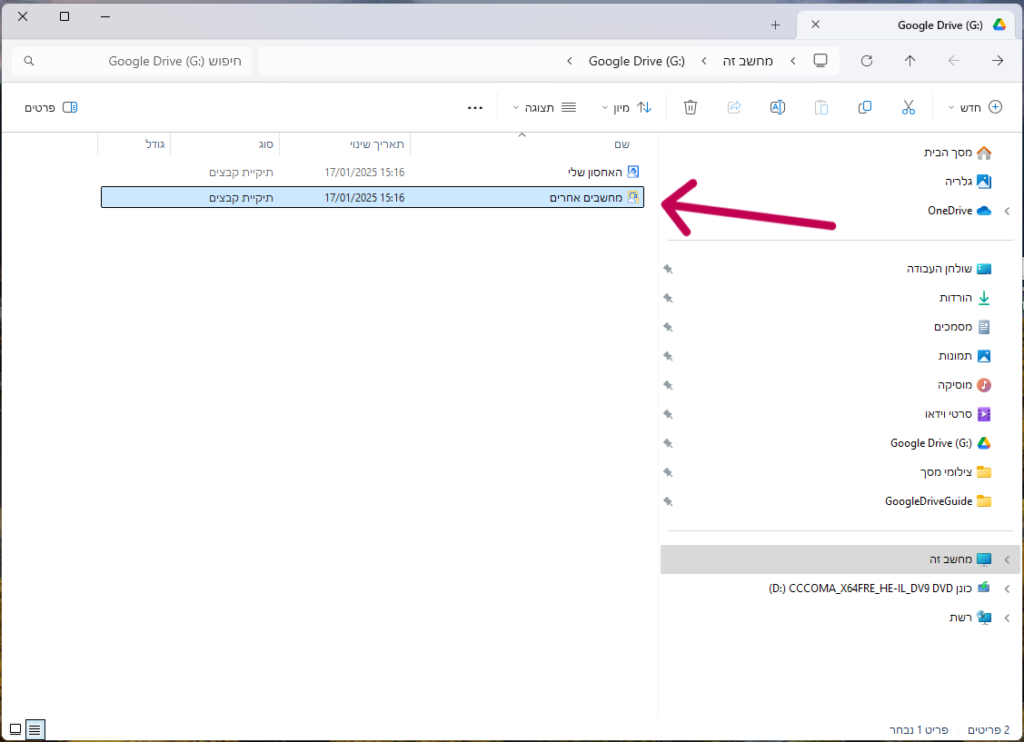The height and width of the screenshot is (742, 1024).
Task: Click the PC monitor icon in address bar
Action: coord(820,61)
